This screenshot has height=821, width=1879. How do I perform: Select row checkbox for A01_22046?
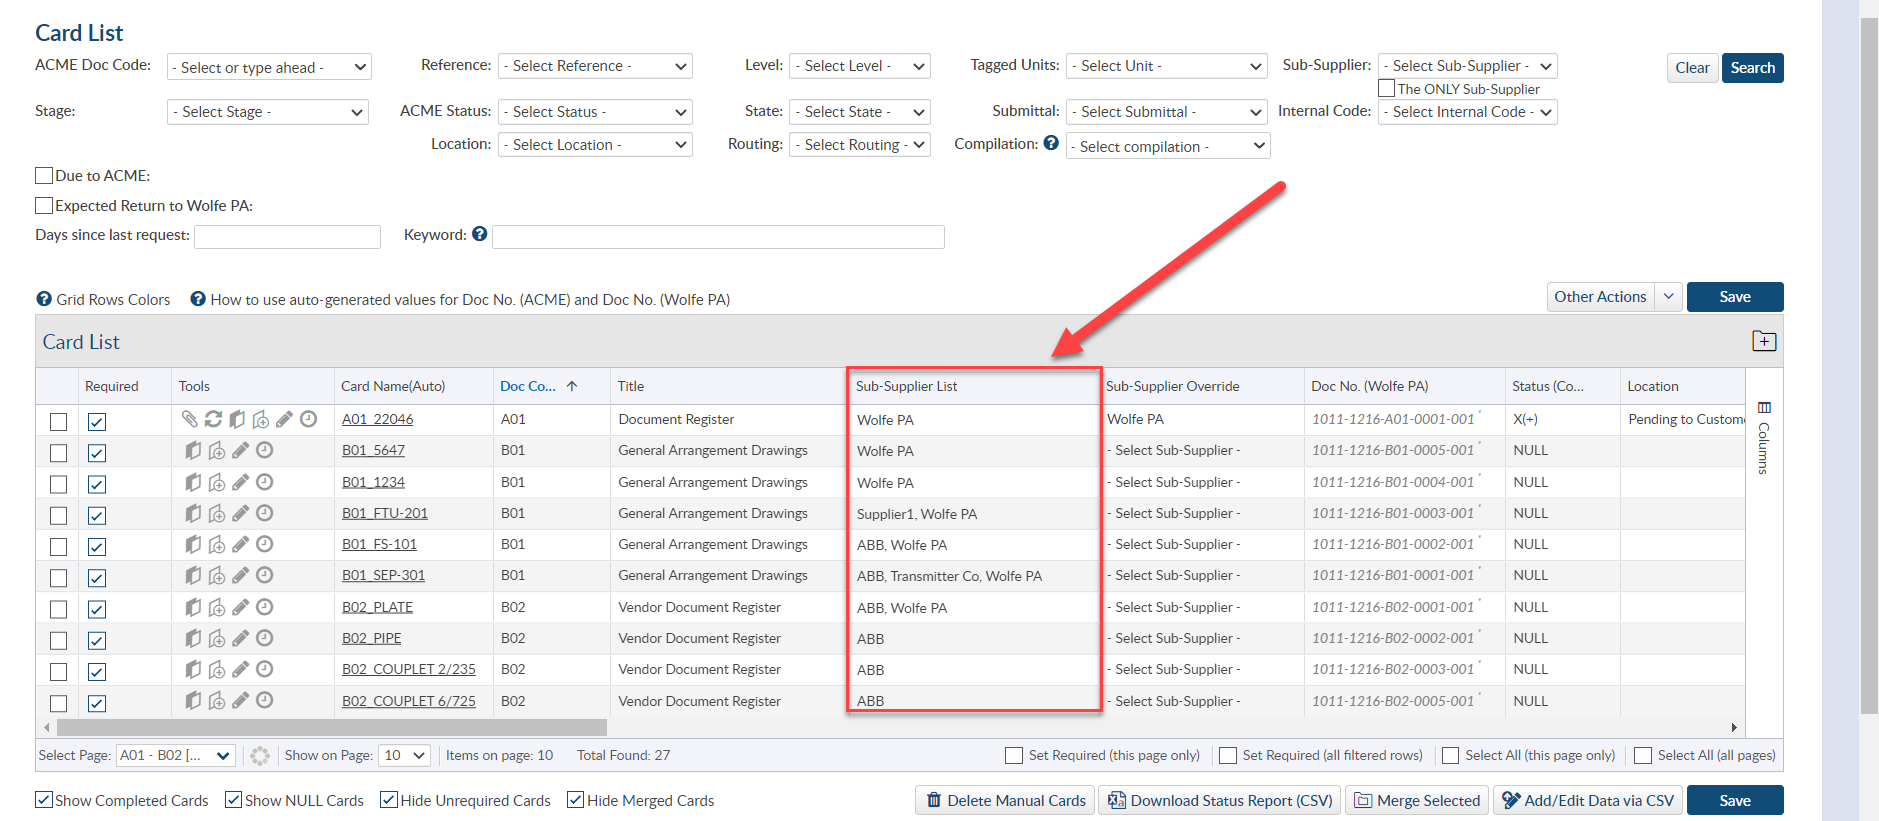coord(59,422)
